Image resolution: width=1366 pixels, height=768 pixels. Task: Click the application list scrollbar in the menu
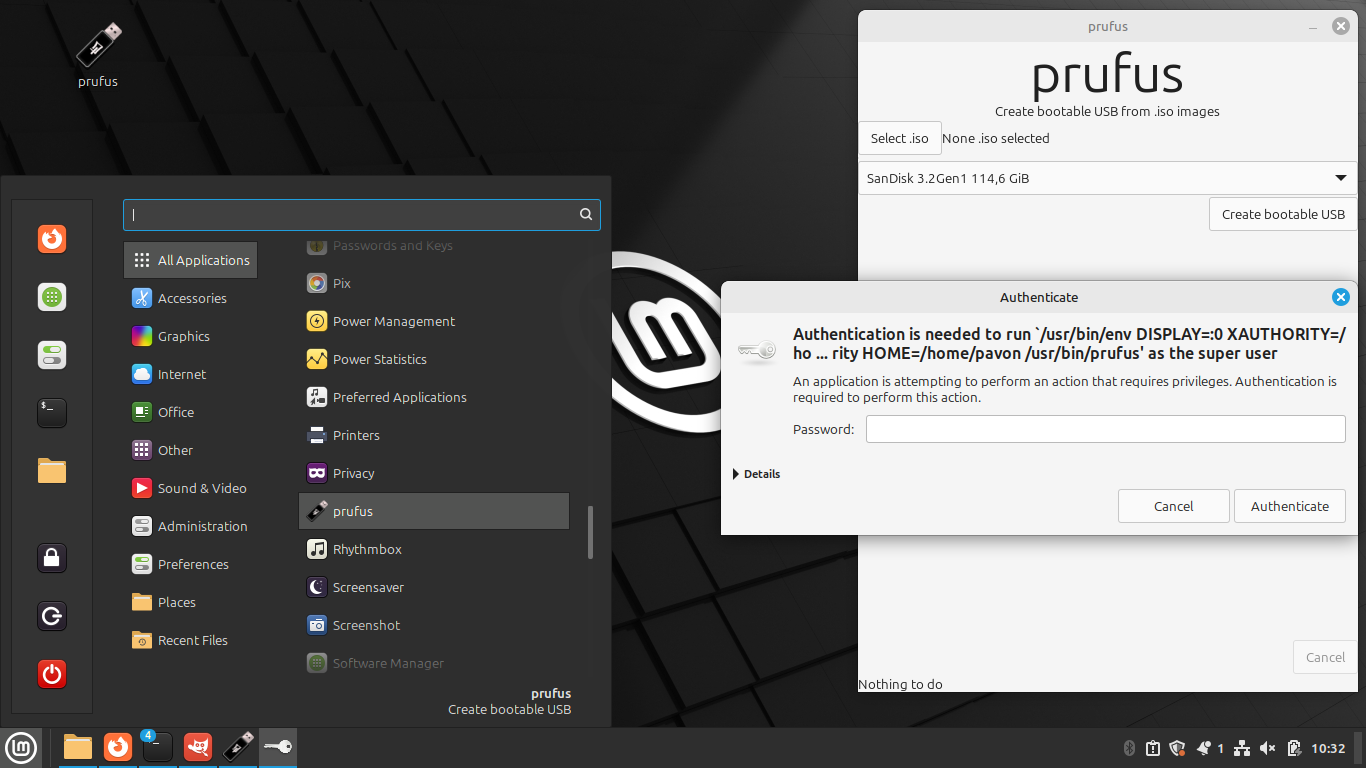590,532
